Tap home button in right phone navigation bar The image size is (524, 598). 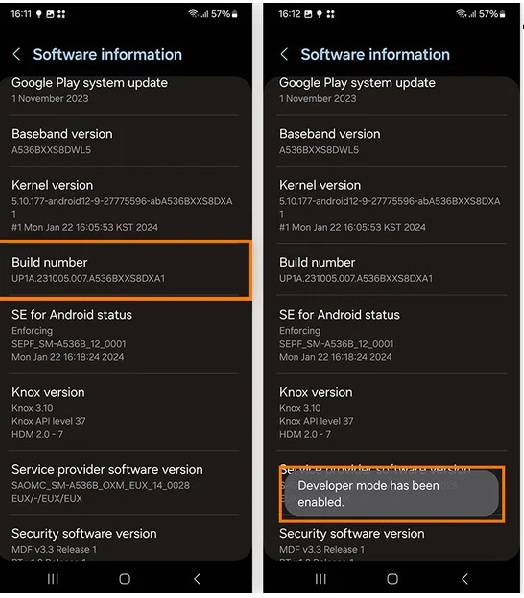tap(392, 579)
